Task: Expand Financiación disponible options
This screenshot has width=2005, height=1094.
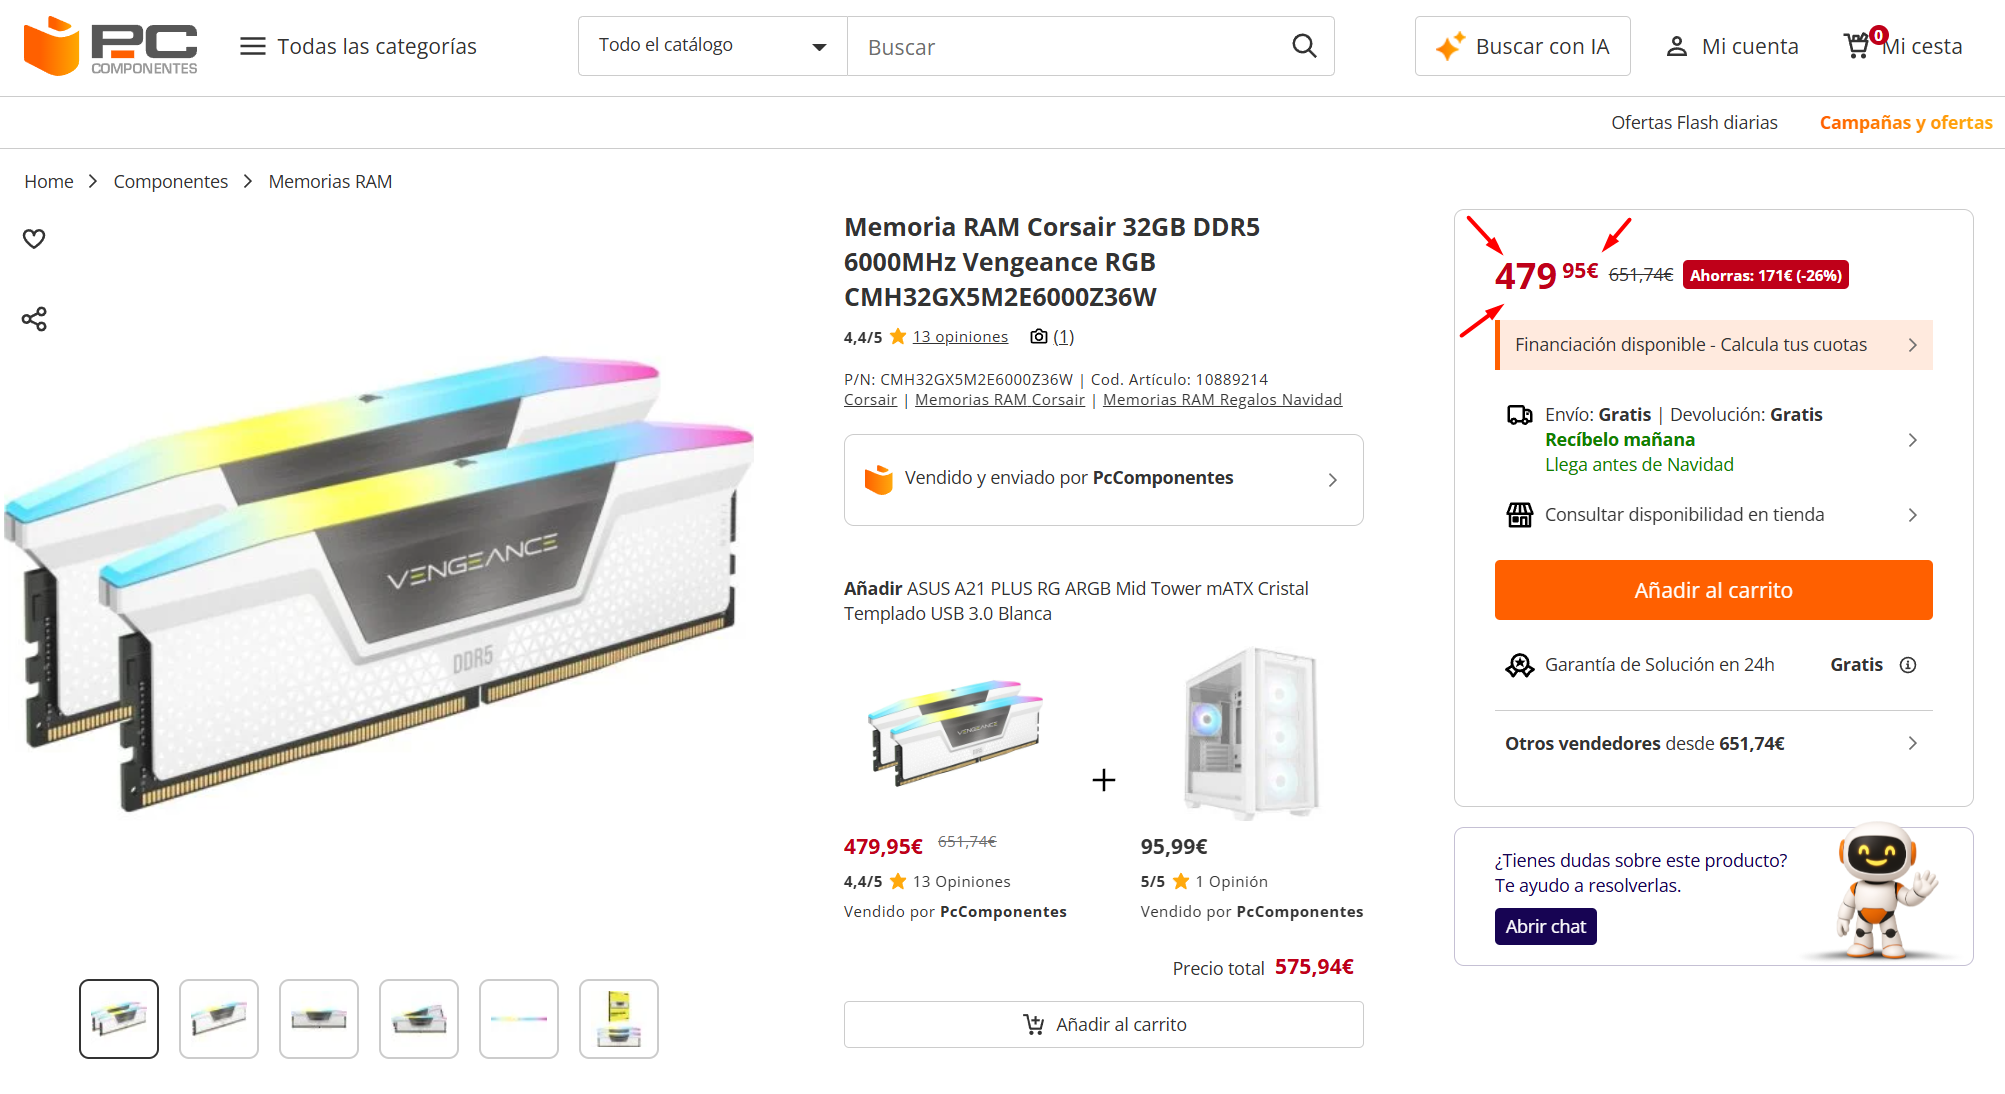Action: coord(1714,345)
